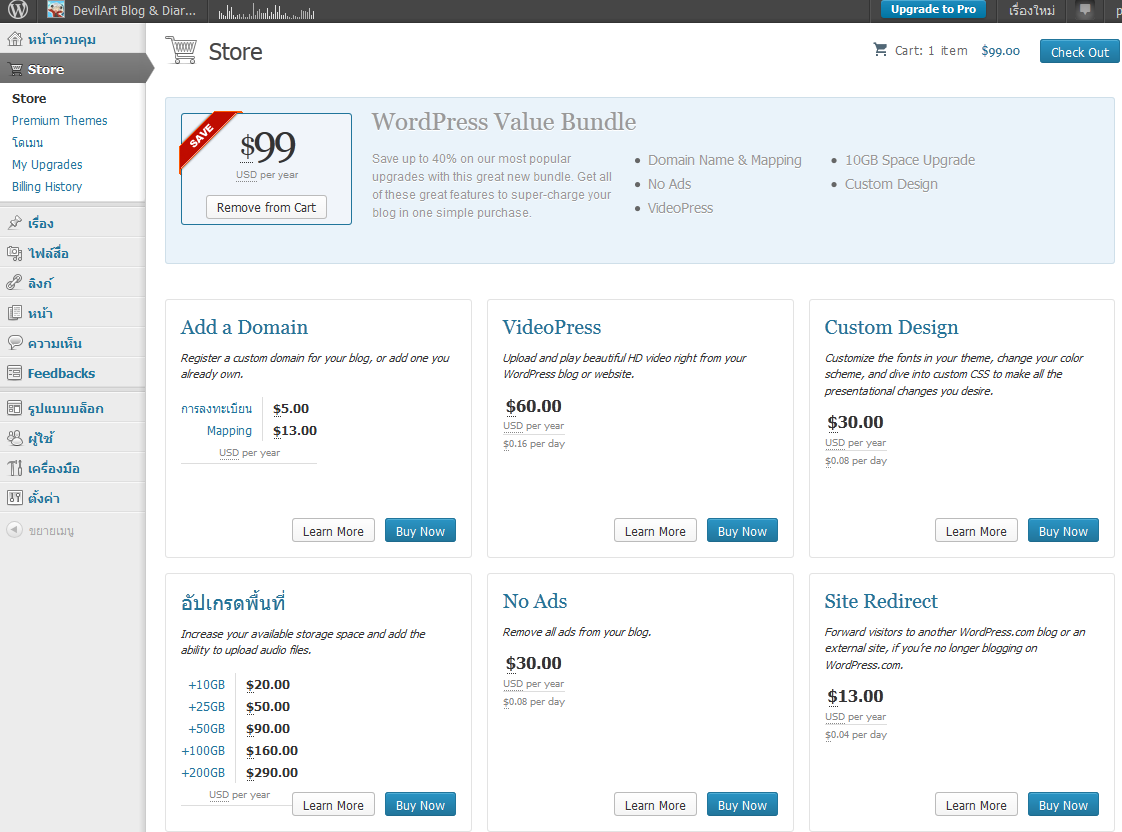Click the Users icon in sidebar
1122x832 pixels.
click(x=14, y=438)
